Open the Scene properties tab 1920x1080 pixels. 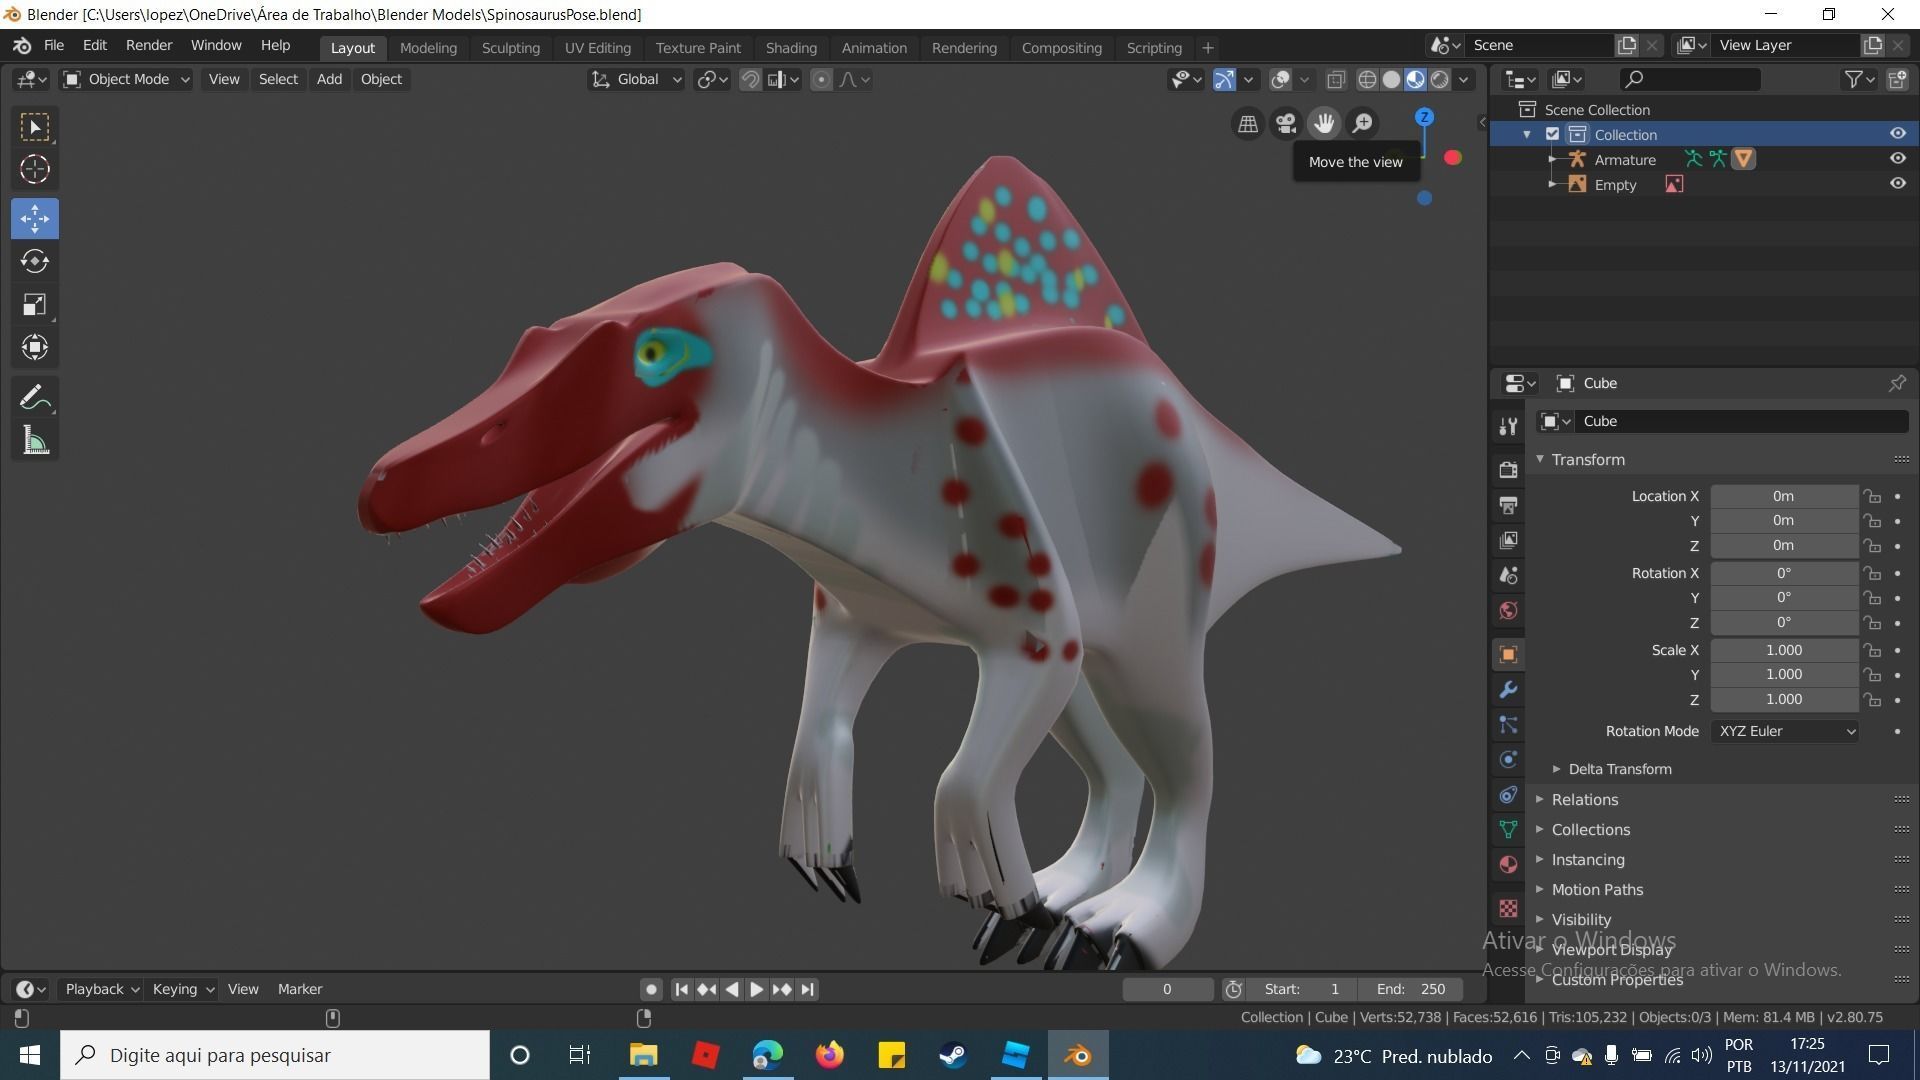pos(1508,575)
